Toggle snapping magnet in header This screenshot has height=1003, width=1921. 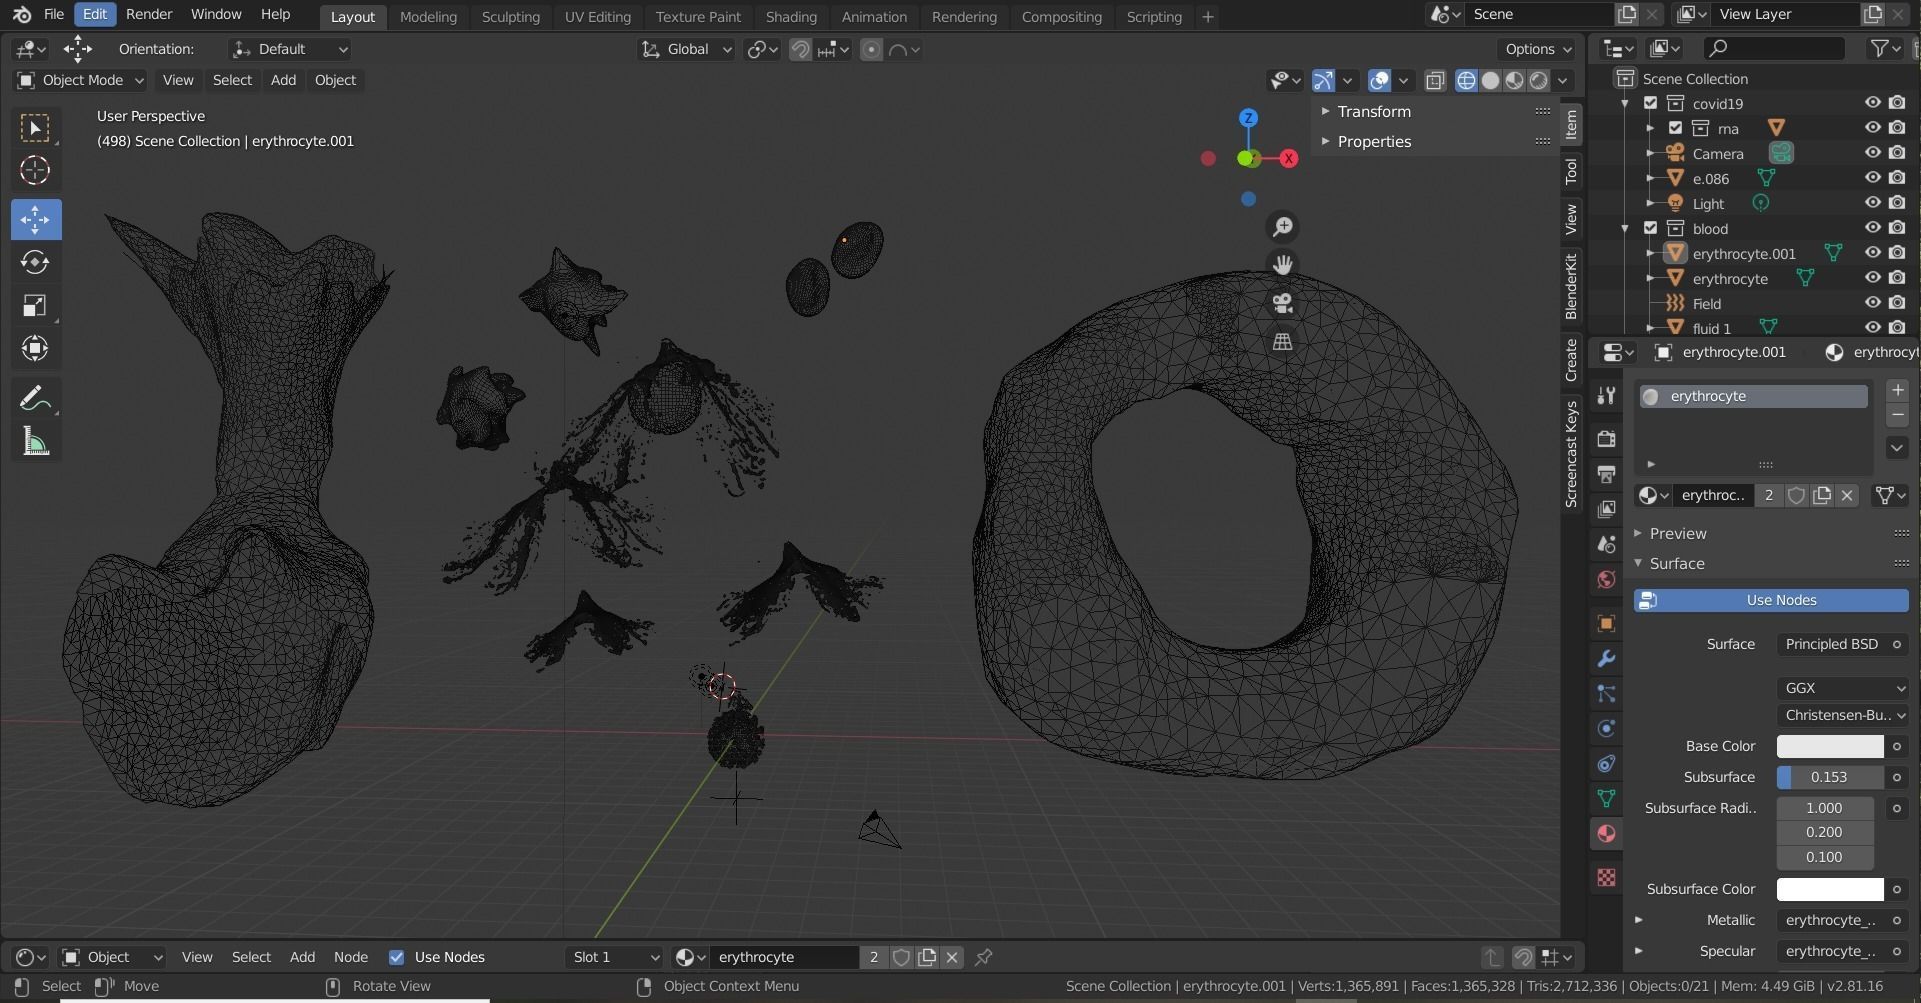pyautogui.click(x=800, y=49)
